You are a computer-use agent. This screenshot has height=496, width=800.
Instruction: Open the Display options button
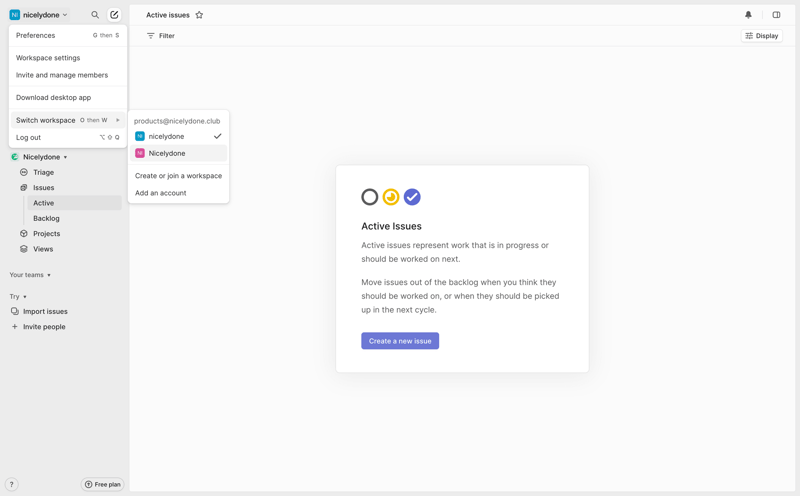point(762,36)
